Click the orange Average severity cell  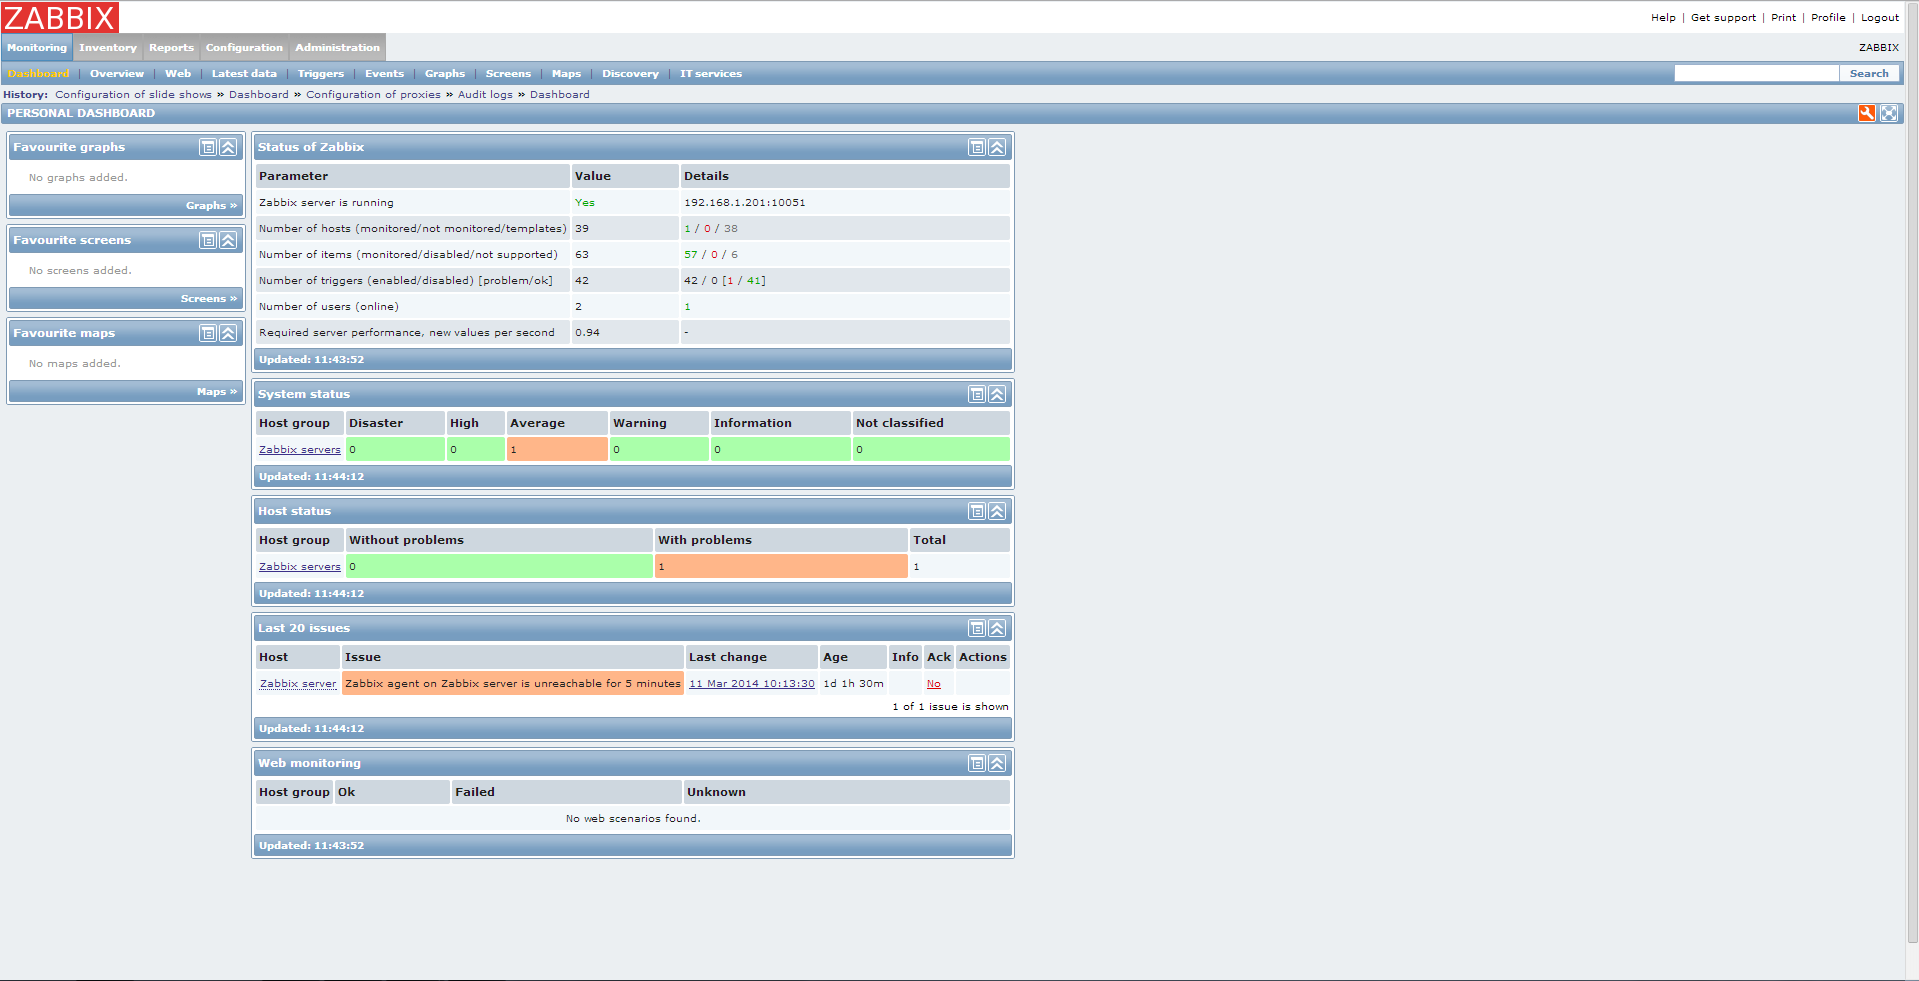coord(556,450)
